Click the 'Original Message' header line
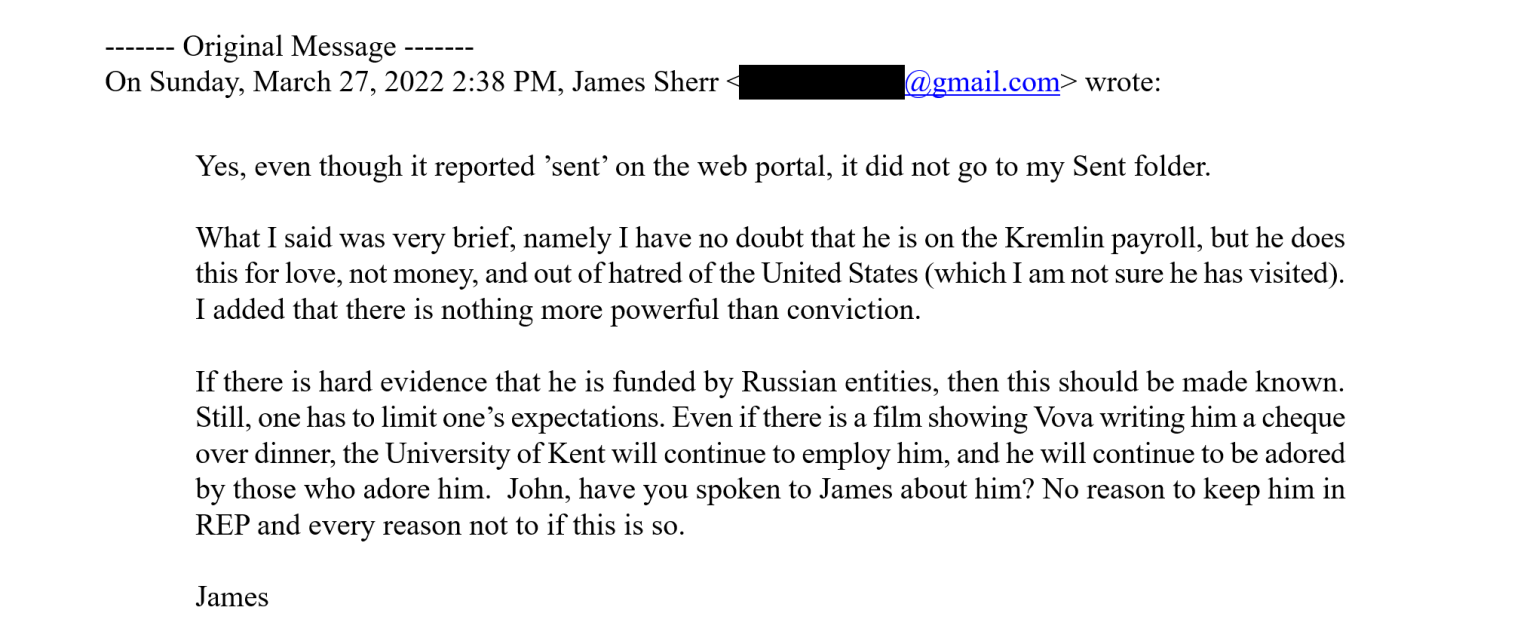This screenshot has height=641, width=1536. point(289,47)
